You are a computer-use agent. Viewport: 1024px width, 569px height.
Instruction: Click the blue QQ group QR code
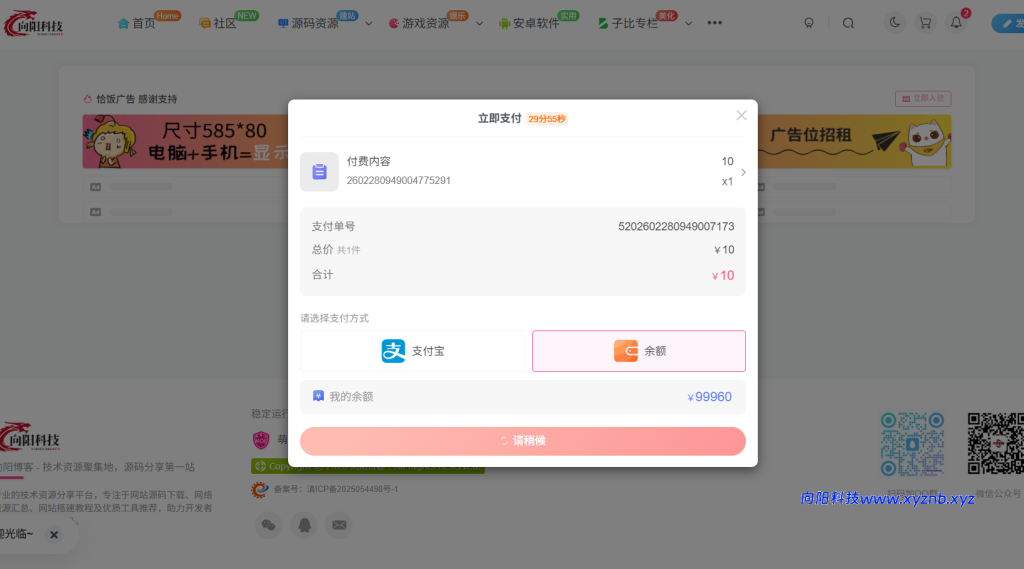[x=912, y=444]
